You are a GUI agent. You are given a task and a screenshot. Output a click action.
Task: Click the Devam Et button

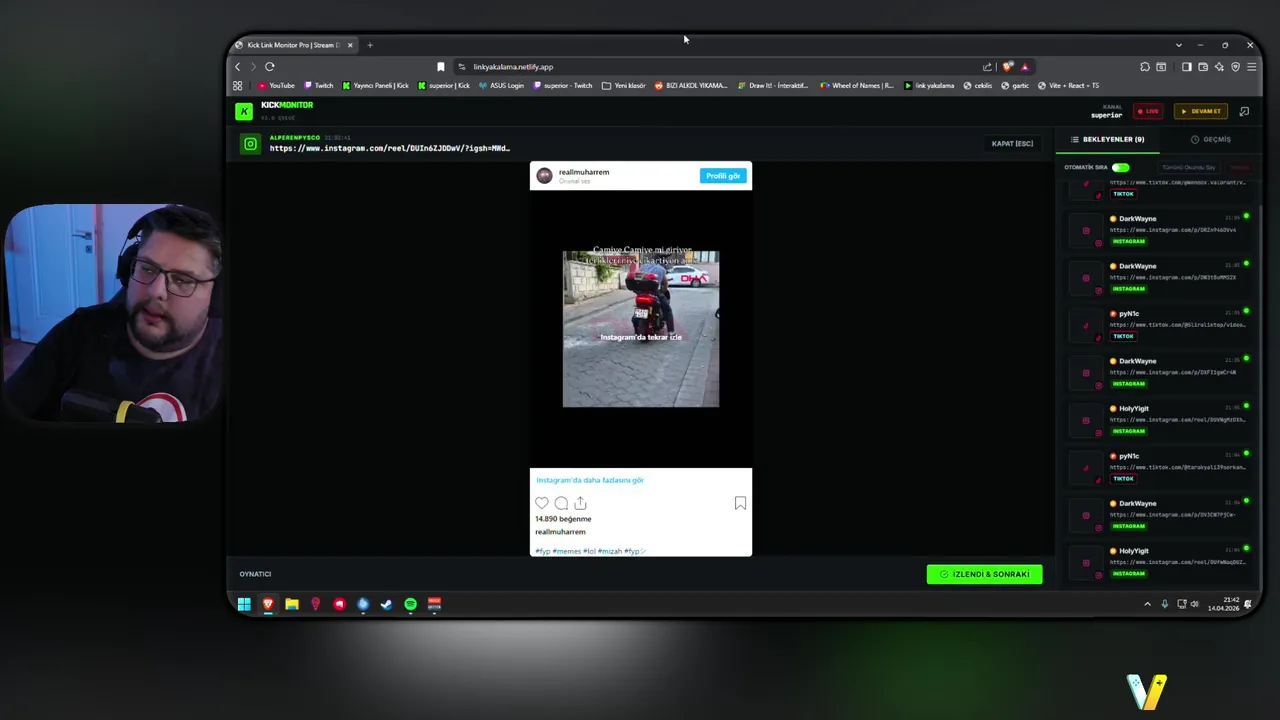1200,111
